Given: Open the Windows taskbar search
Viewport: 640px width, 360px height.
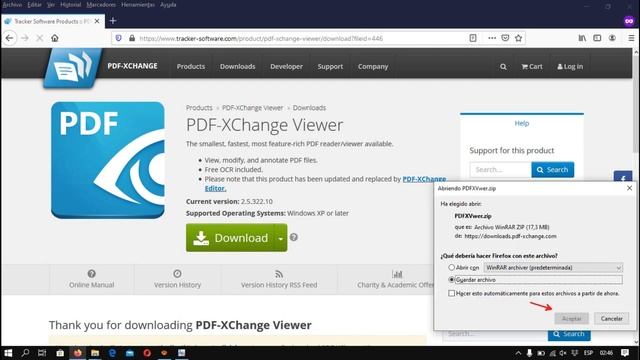Looking at the screenshot, I should pos(25,353).
